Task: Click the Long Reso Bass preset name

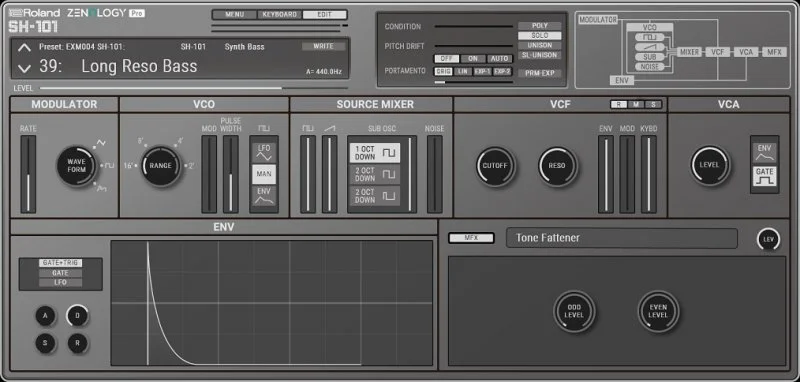Action: [x=139, y=67]
